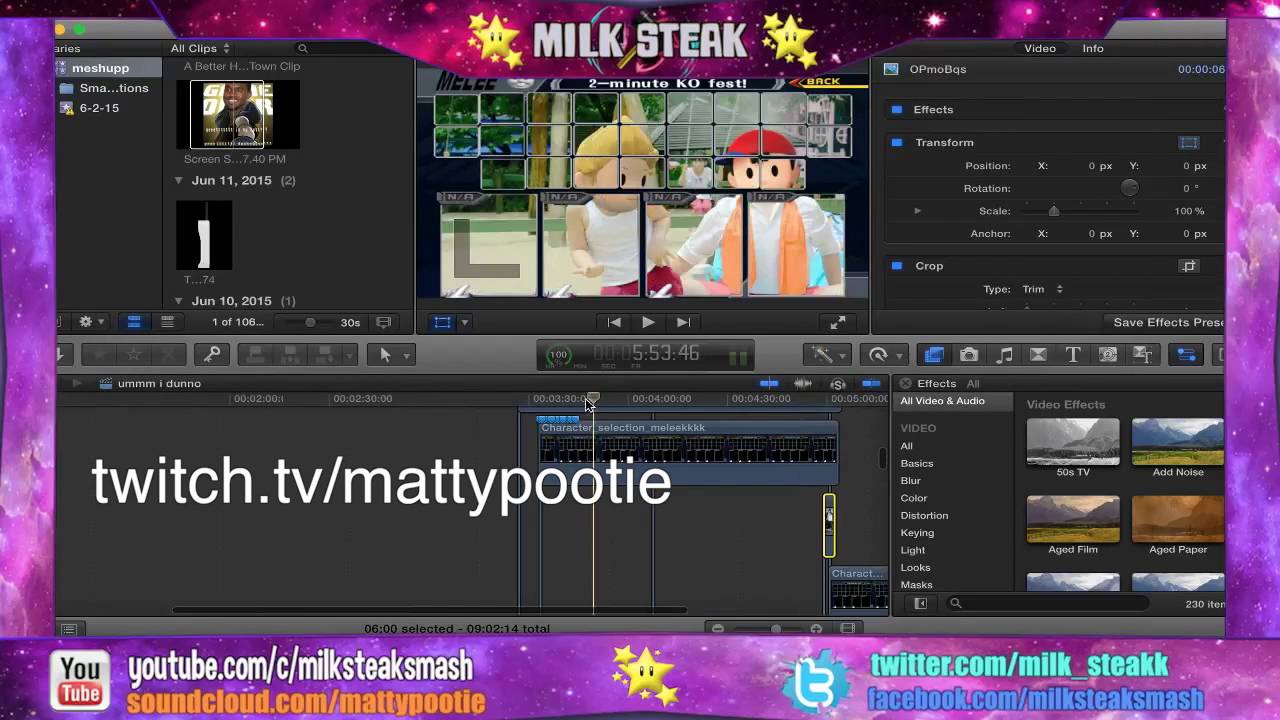Switch browser to filmstrip view

coord(133,322)
